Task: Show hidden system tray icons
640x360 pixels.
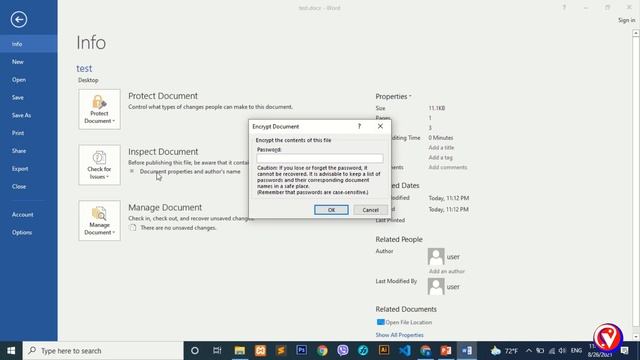Action: click(529, 351)
